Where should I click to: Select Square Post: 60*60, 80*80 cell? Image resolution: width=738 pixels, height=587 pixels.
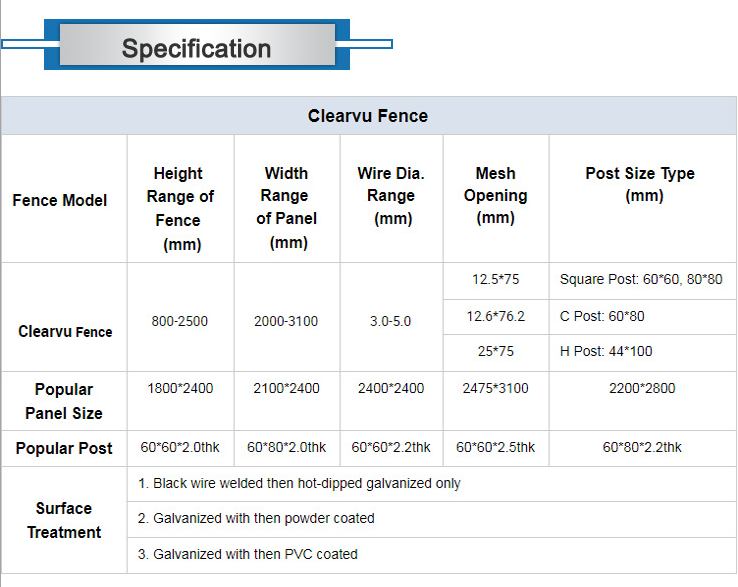coord(641,279)
